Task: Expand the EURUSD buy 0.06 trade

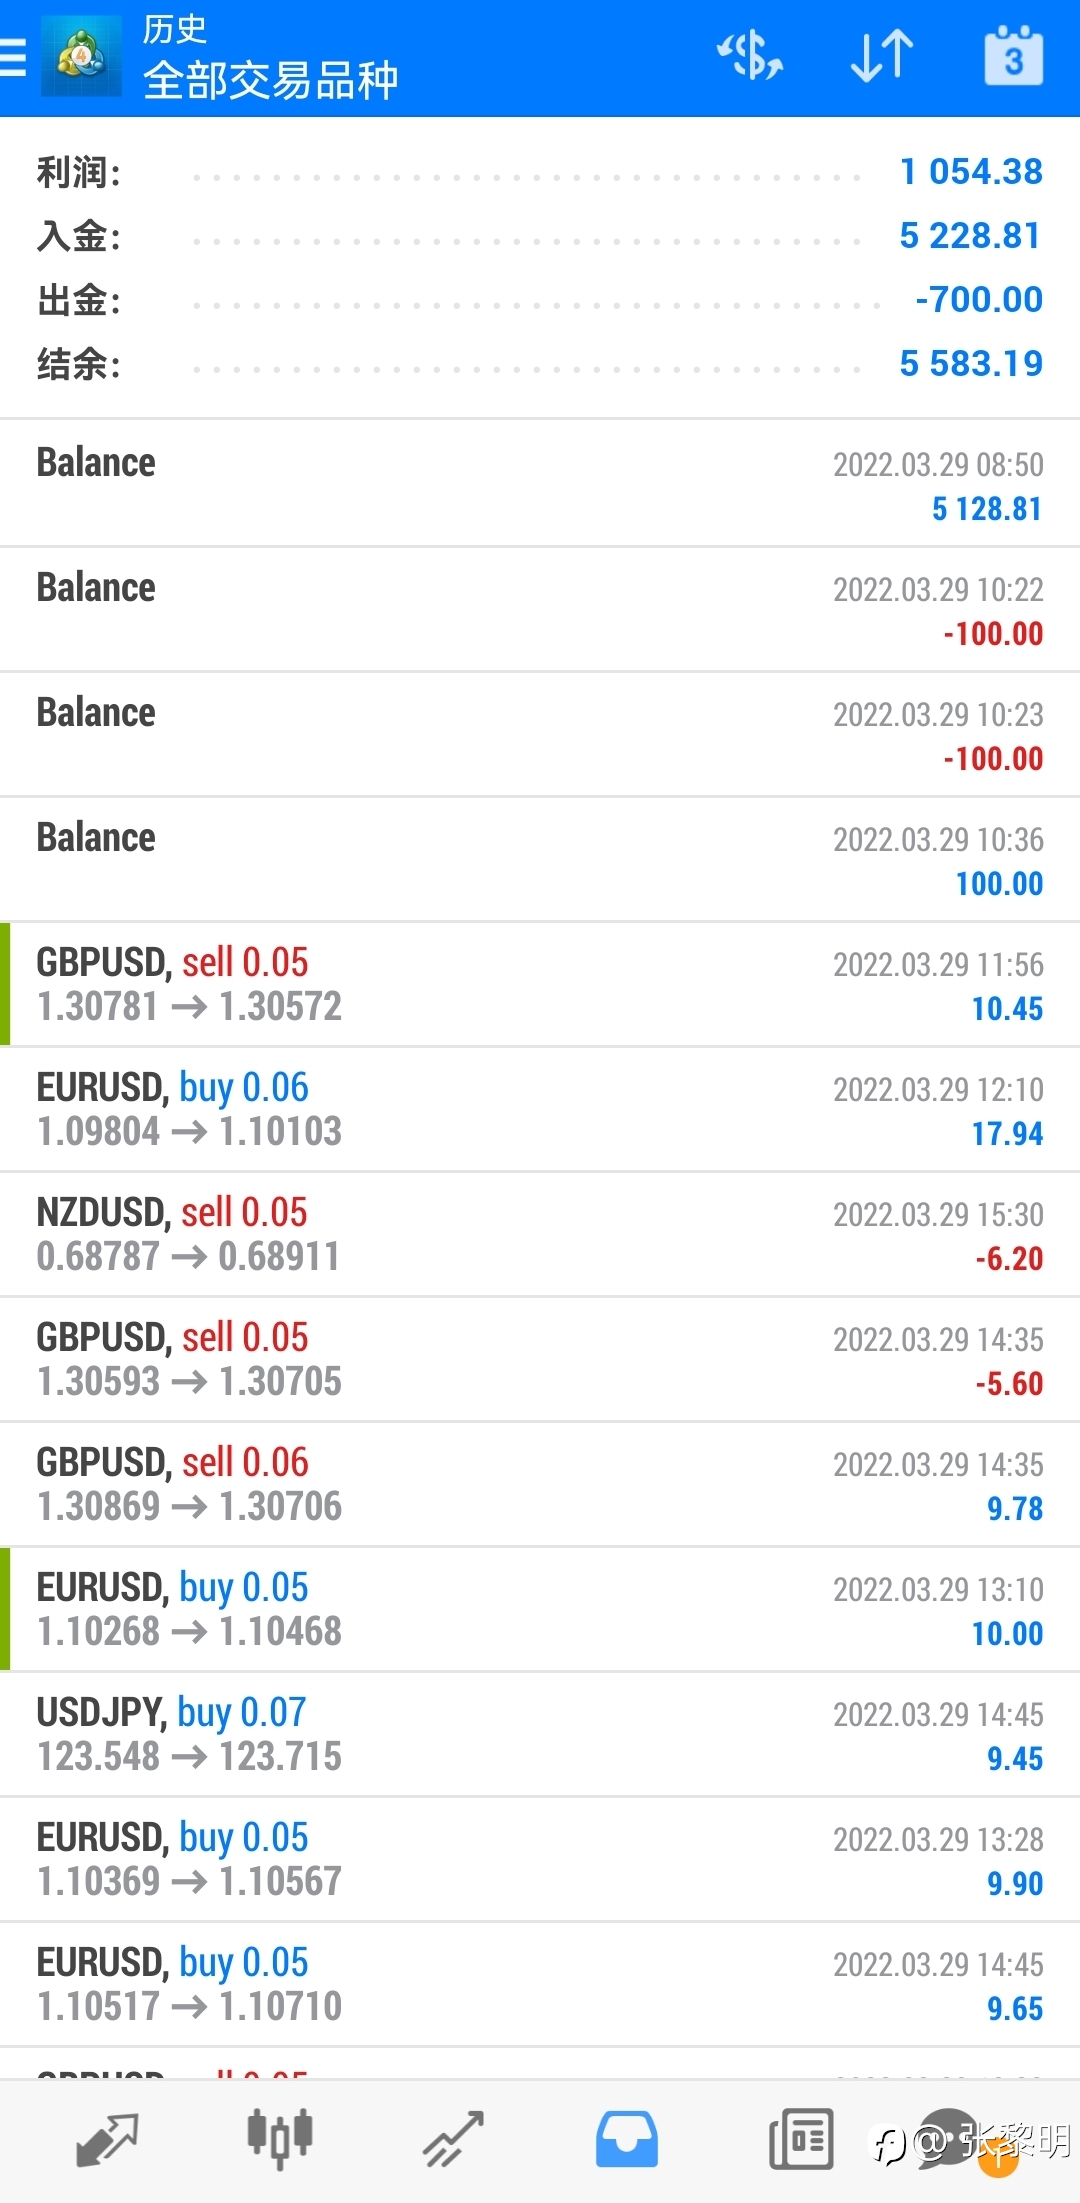Action: (x=540, y=1109)
